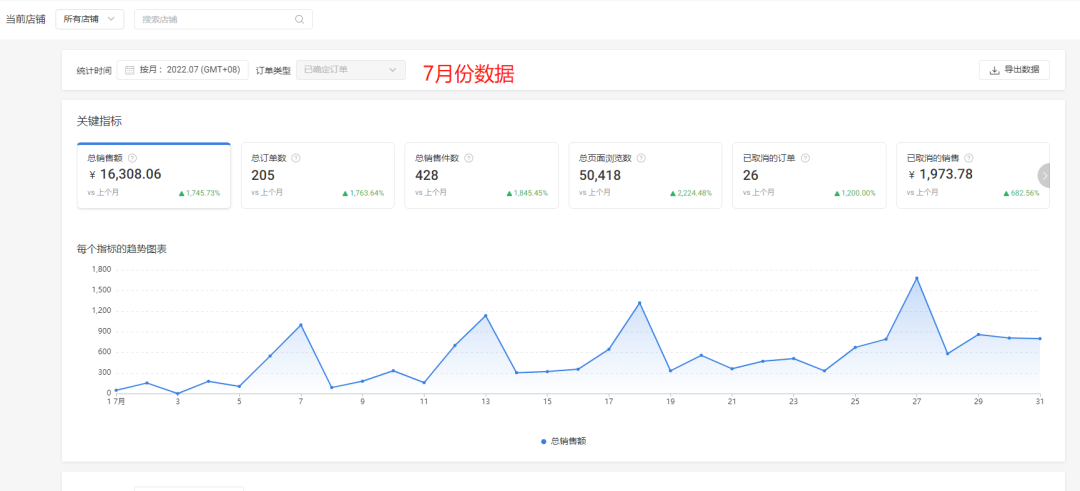Click the ▲1,745.73% growth value
The width and height of the screenshot is (1080, 491).
(200, 194)
